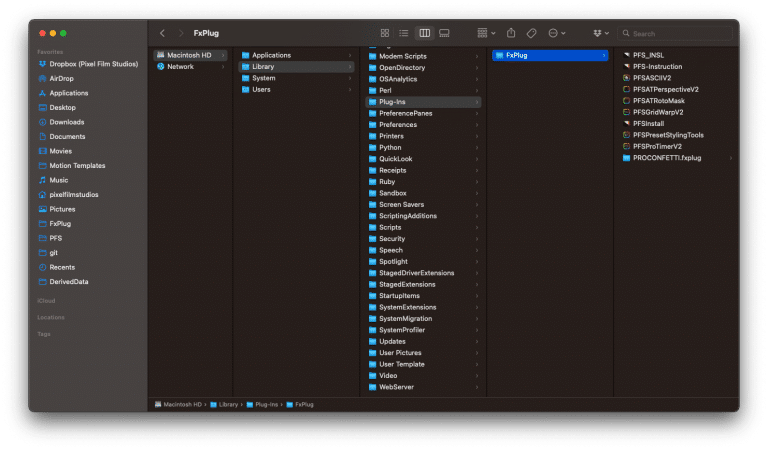The width and height of the screenshot is (768, 450).
Task: Expand the QuickLook folder chevron
Action: pyautogui.click(x=477, y=159)
